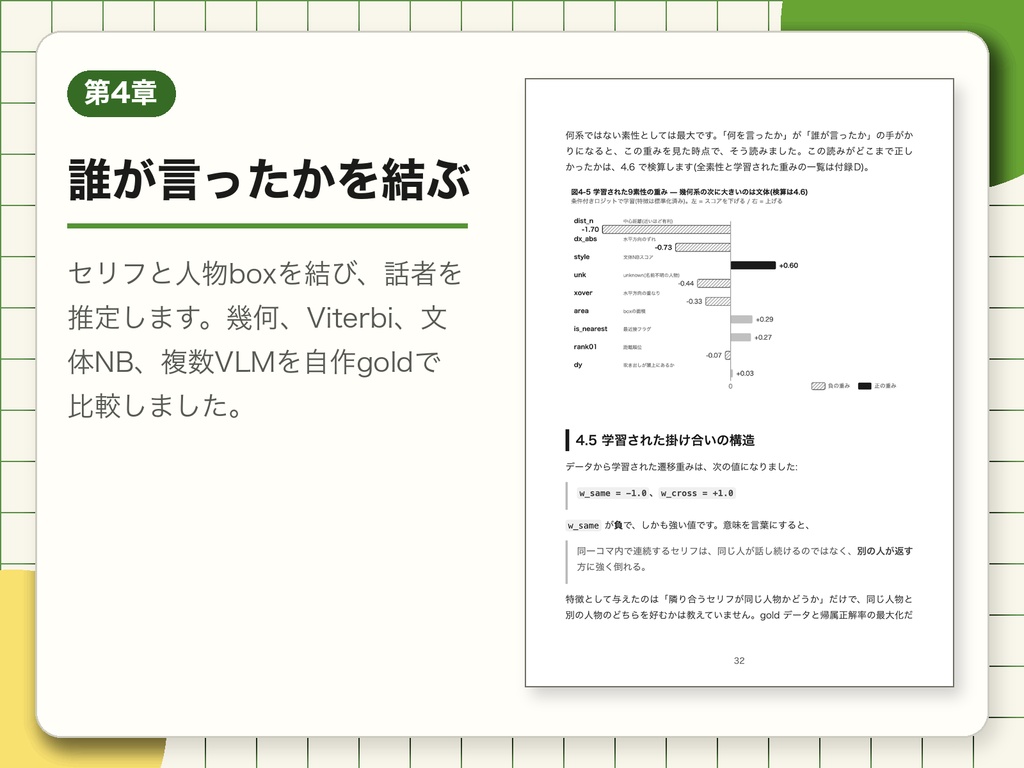Click the +0.03 value label
The image size is (1024, 768).
click(x=744, y=374)
